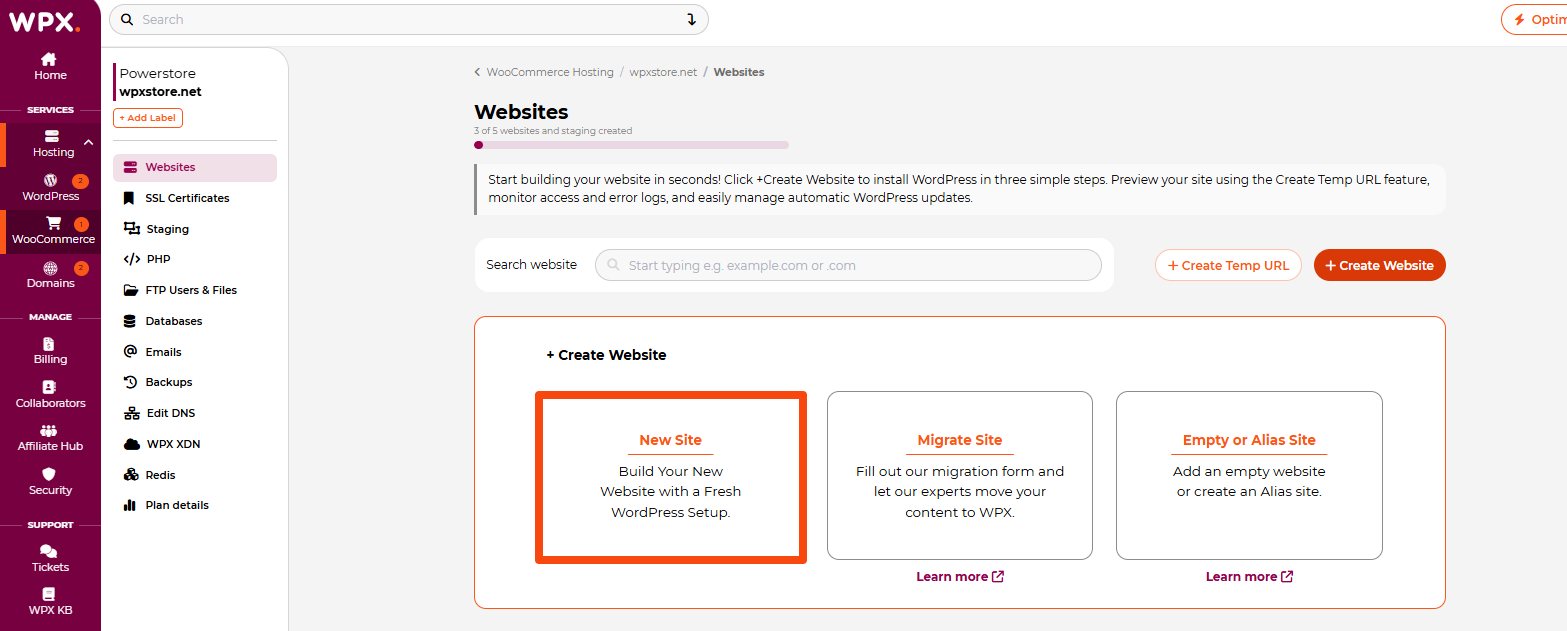Open the Collaborators icon
The height and width of the screenshot is (631, 1567).
click(x=50, y=388)
